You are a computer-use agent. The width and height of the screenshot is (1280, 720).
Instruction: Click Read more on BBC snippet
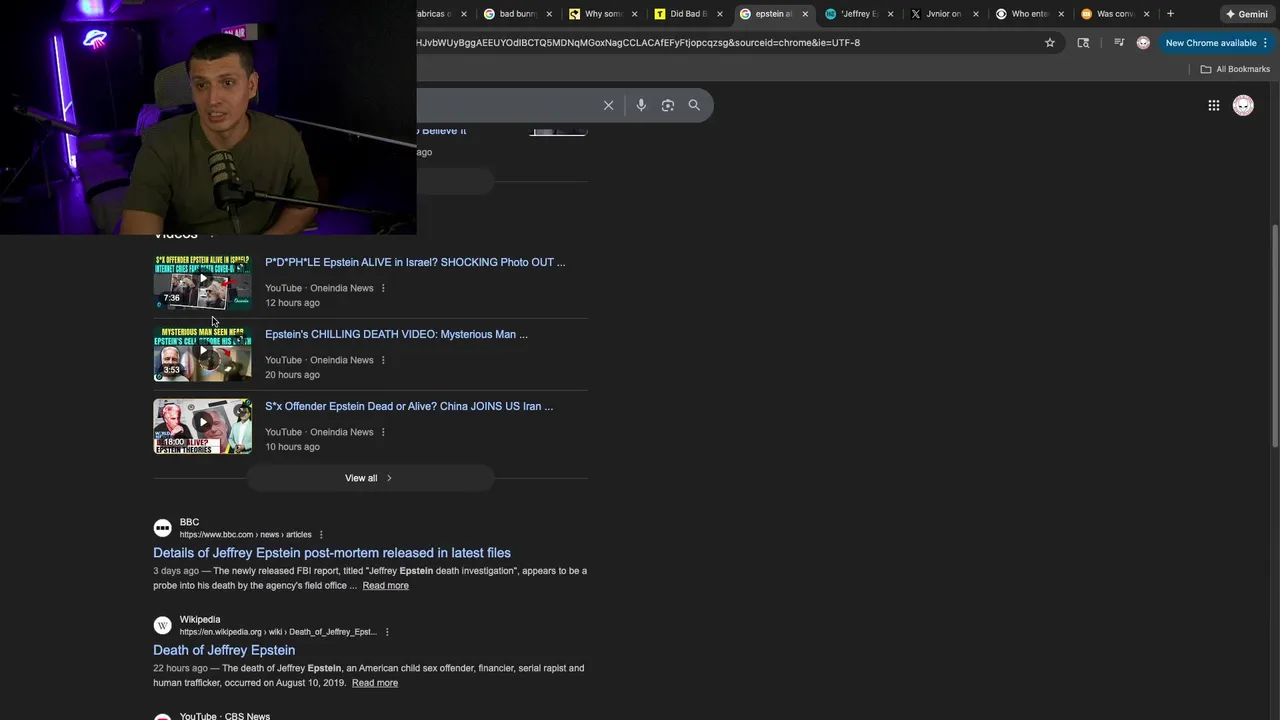point(385,586)
